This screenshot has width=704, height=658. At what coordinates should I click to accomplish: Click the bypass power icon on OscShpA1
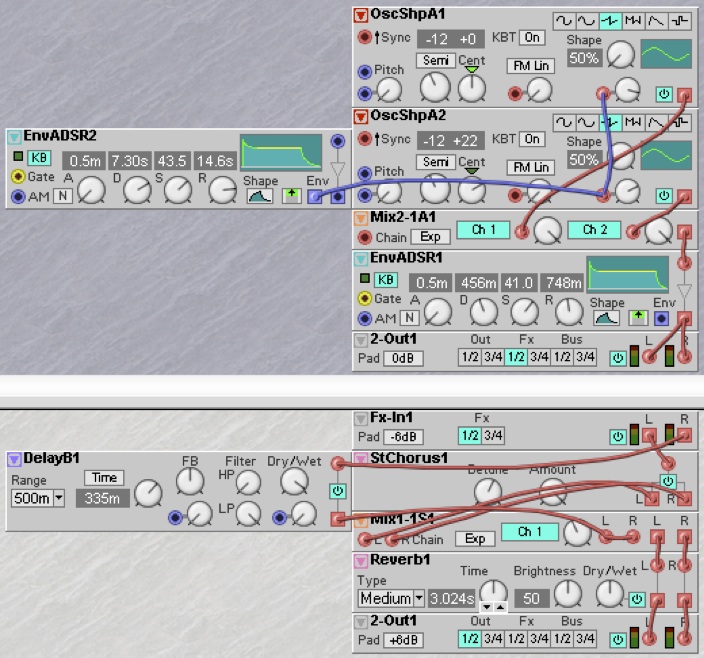(x=663, y=94)
